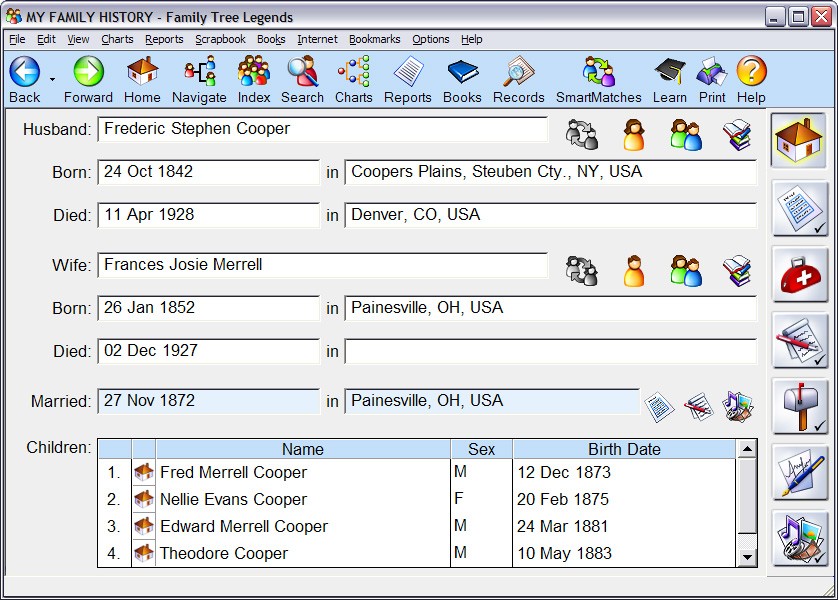The height and width of the screenshot is (600, 838).
Task: Open the View menu
Action: (x=78, y=39)
